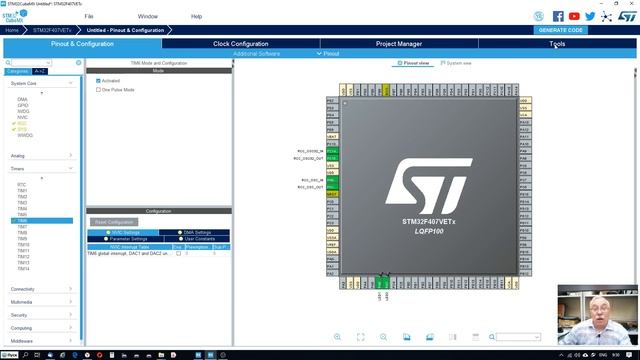This screenshot has width=640, height=360.
Task: Rotate the chip clockwise
Action: point(407,337)
